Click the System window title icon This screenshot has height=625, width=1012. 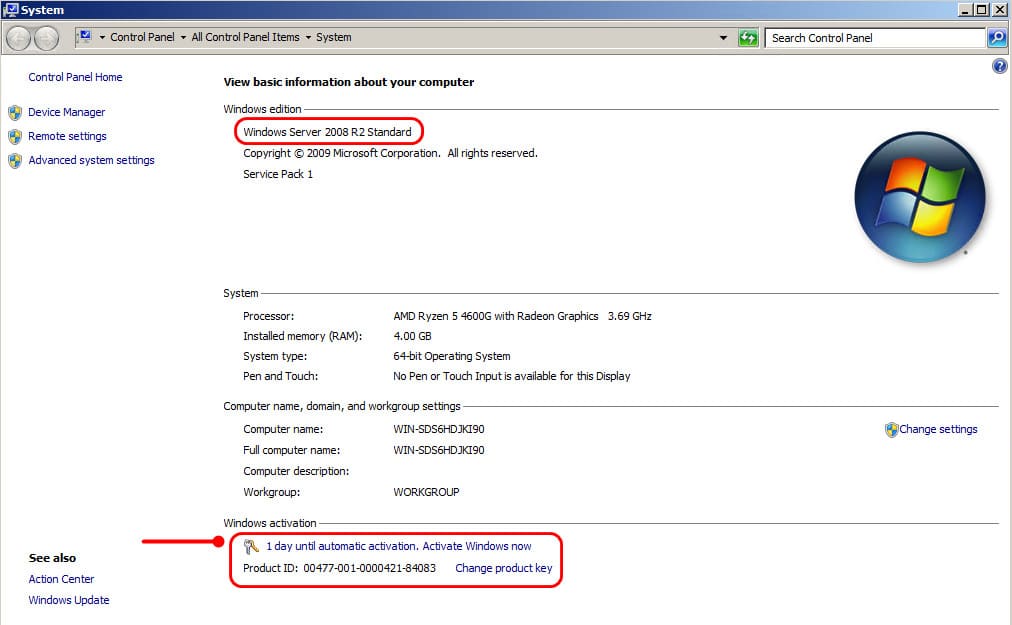coord(10,10)
